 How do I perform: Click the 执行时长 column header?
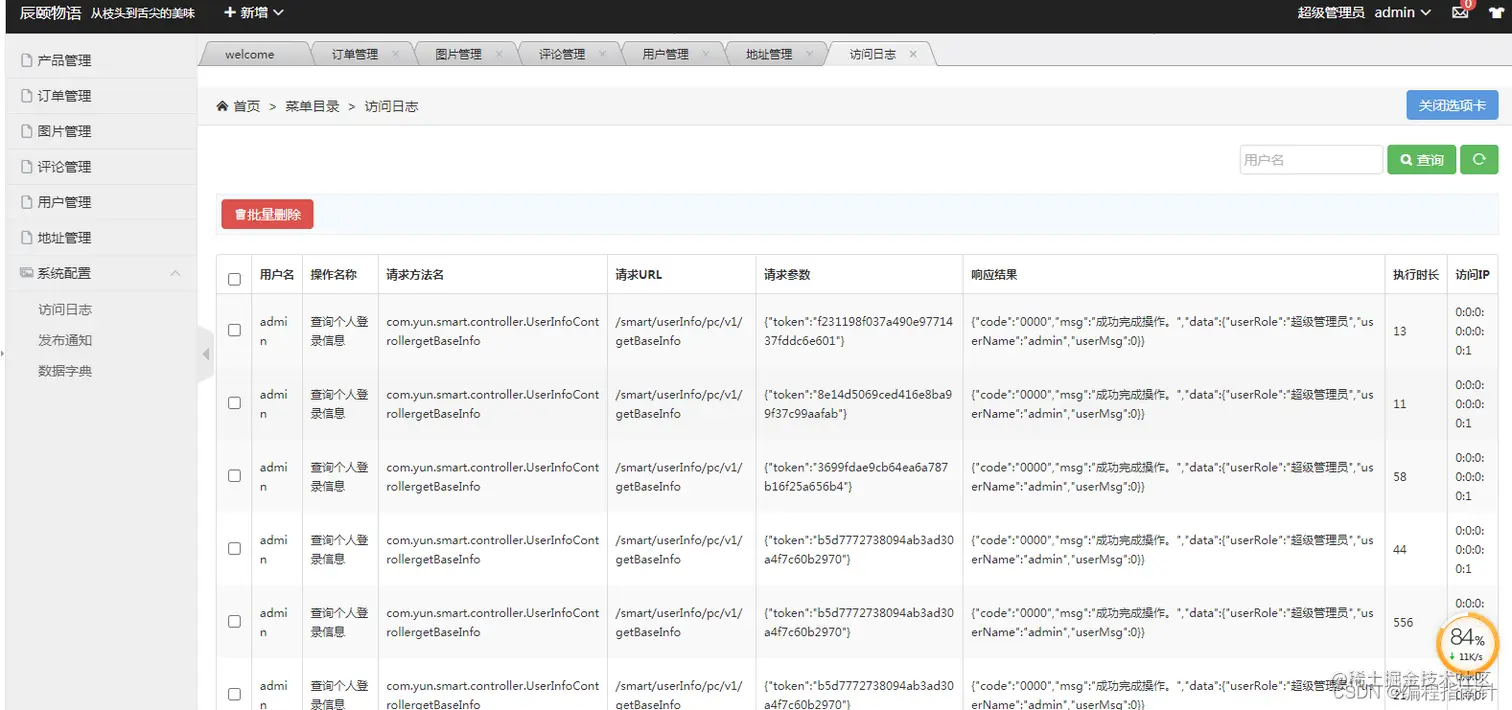tap(1416, 275)
